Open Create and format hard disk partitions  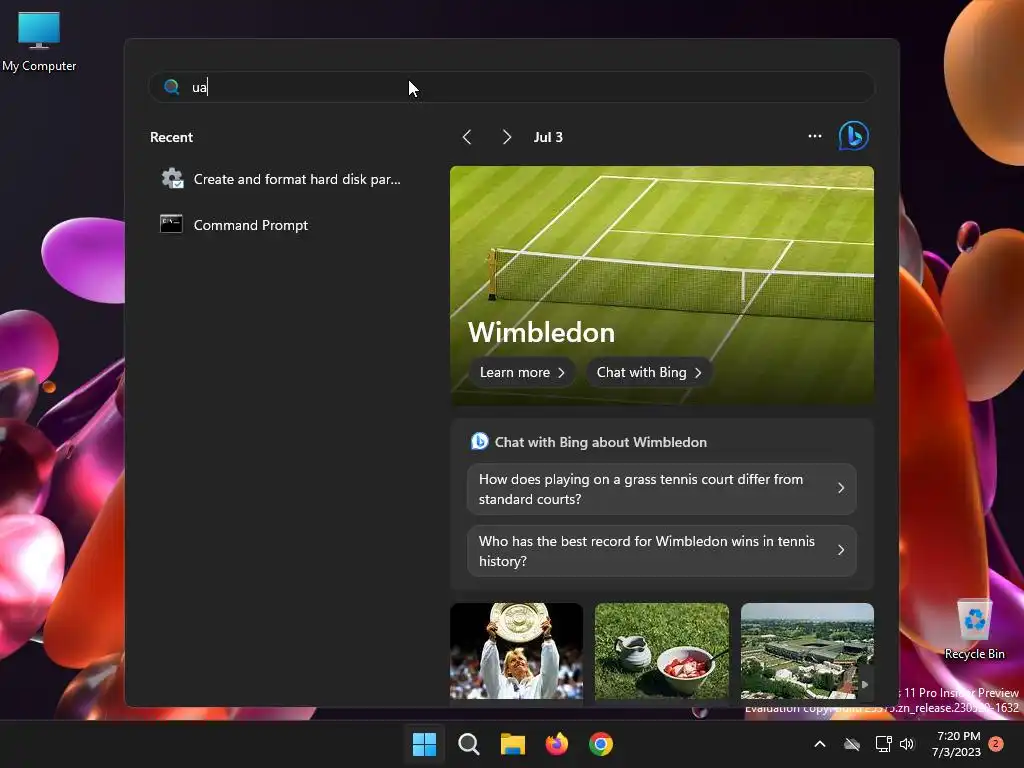[281, 179]
